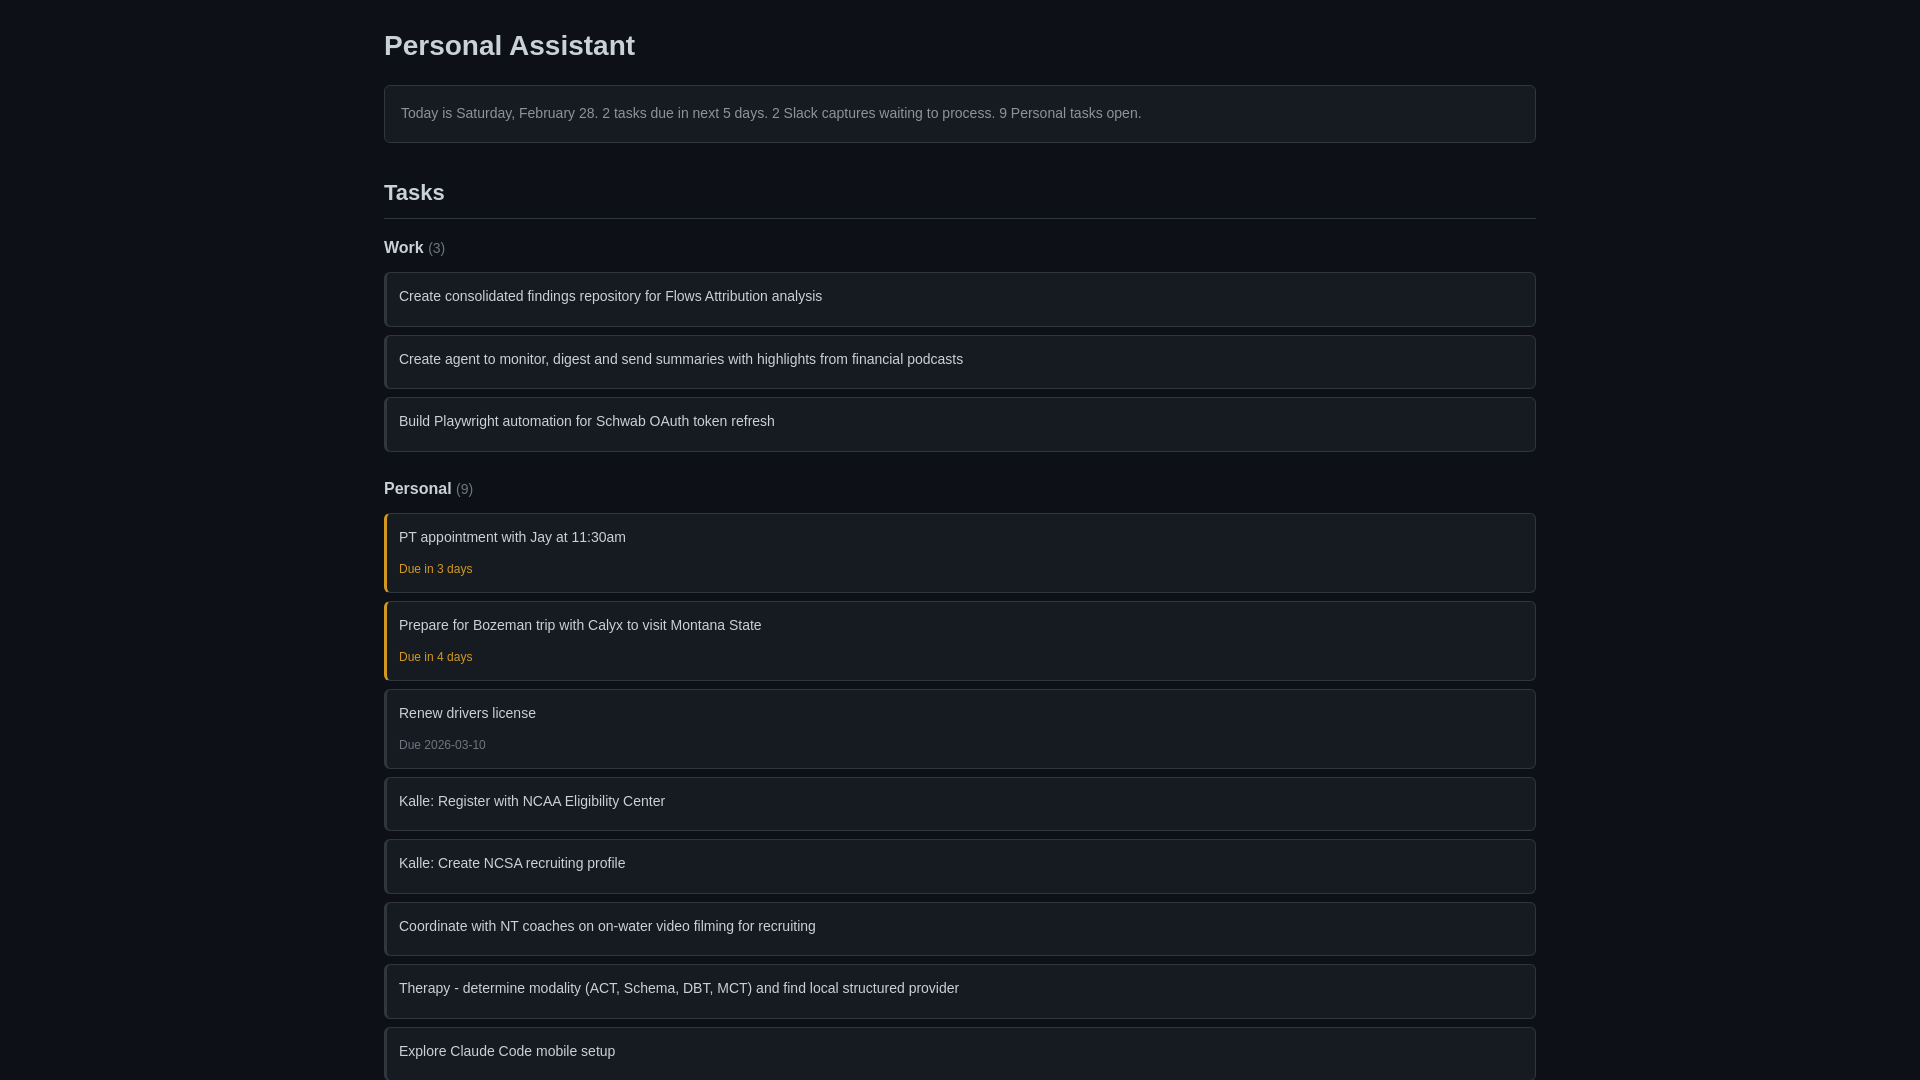Click the Due 2026-03-10 date label
The height and width of the screenshot is (1080, 1920).
tap(442, 746)
